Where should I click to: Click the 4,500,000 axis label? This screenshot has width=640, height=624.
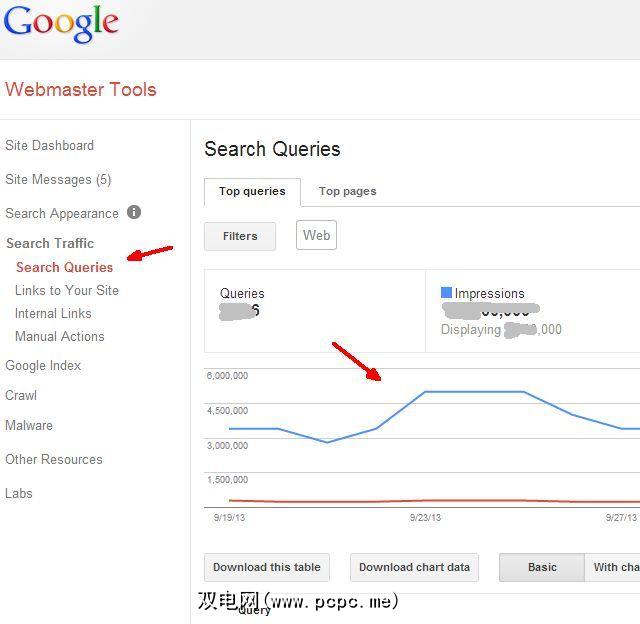tap(227, 411)
